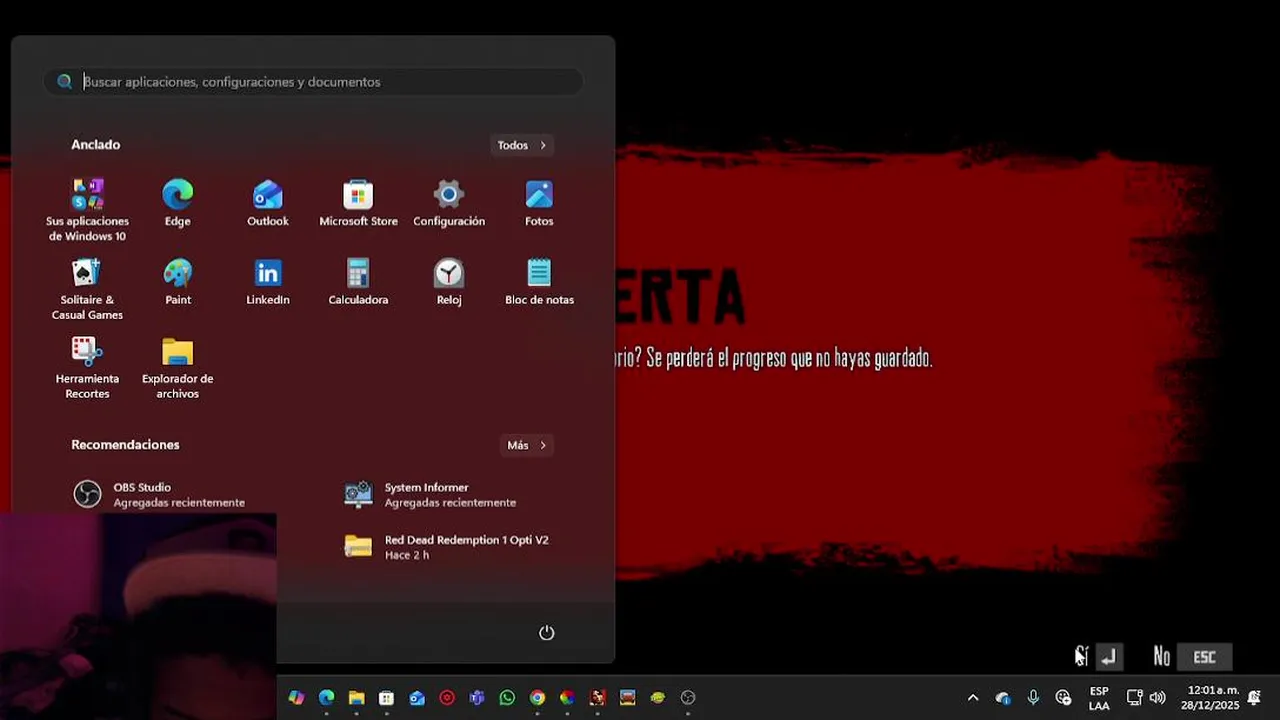Open Explorador de archivos in Start
The image size is (1280, 720).
(x=178, y=368)
